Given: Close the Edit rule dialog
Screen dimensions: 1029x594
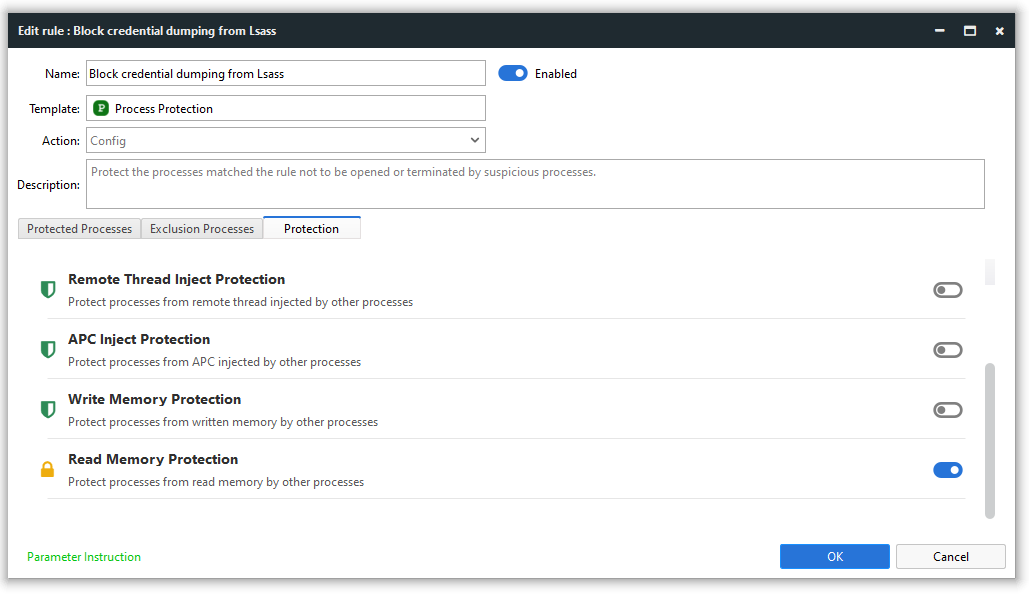Looking at the screenshot, I should click(999, 31).
